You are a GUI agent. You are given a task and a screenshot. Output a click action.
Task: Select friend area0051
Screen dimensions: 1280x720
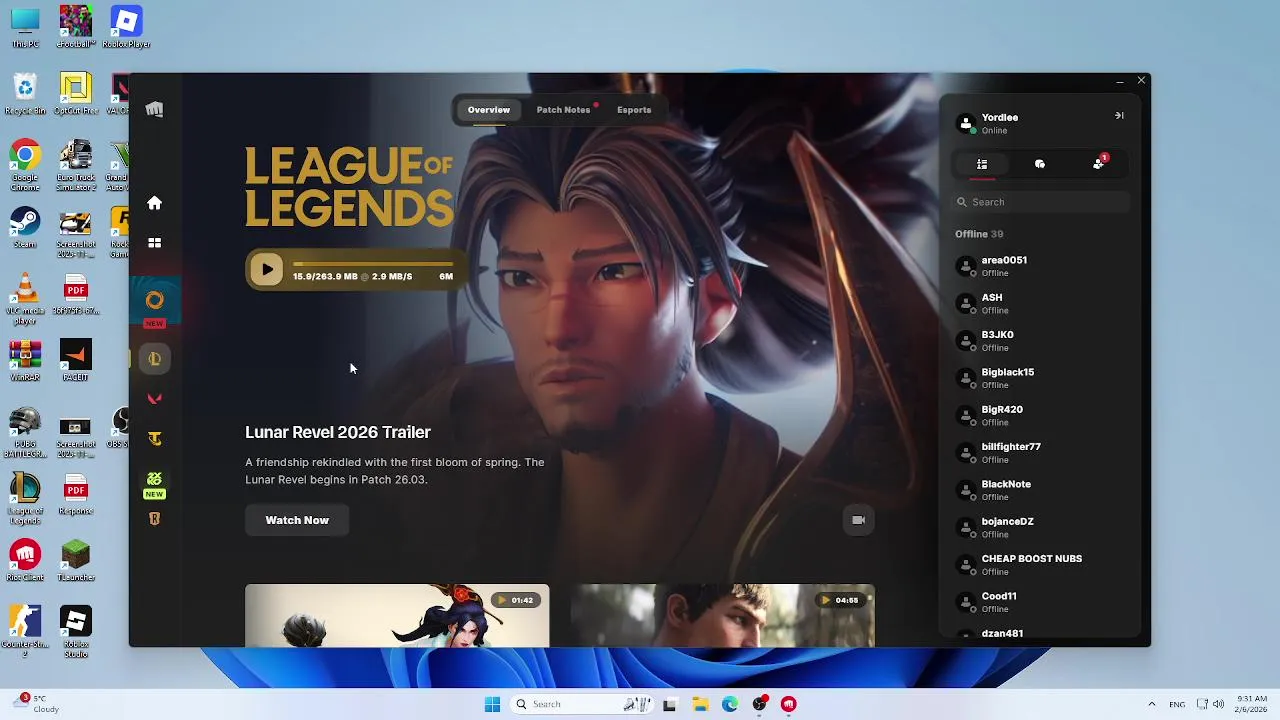[x=1040, y=266]
